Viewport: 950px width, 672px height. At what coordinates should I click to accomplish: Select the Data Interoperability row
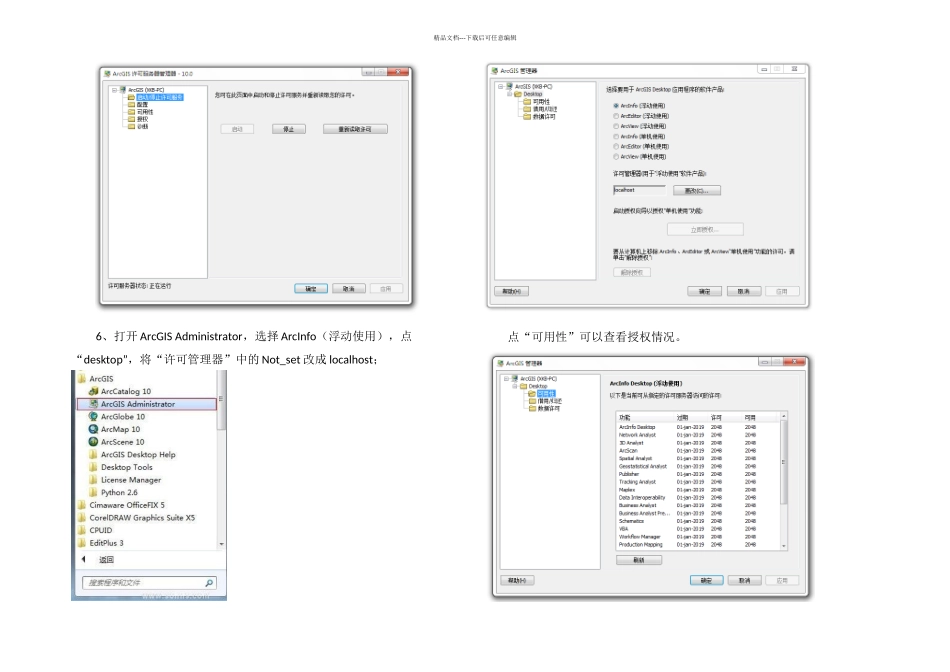coord(699,497)
